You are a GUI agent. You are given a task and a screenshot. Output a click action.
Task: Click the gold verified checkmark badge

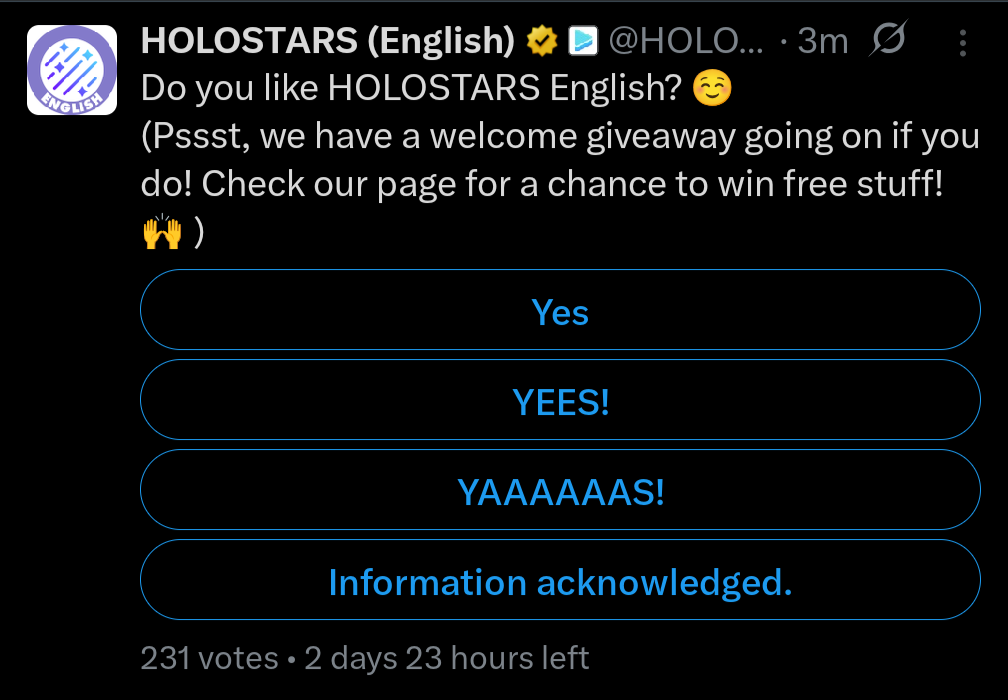point(542,41)
